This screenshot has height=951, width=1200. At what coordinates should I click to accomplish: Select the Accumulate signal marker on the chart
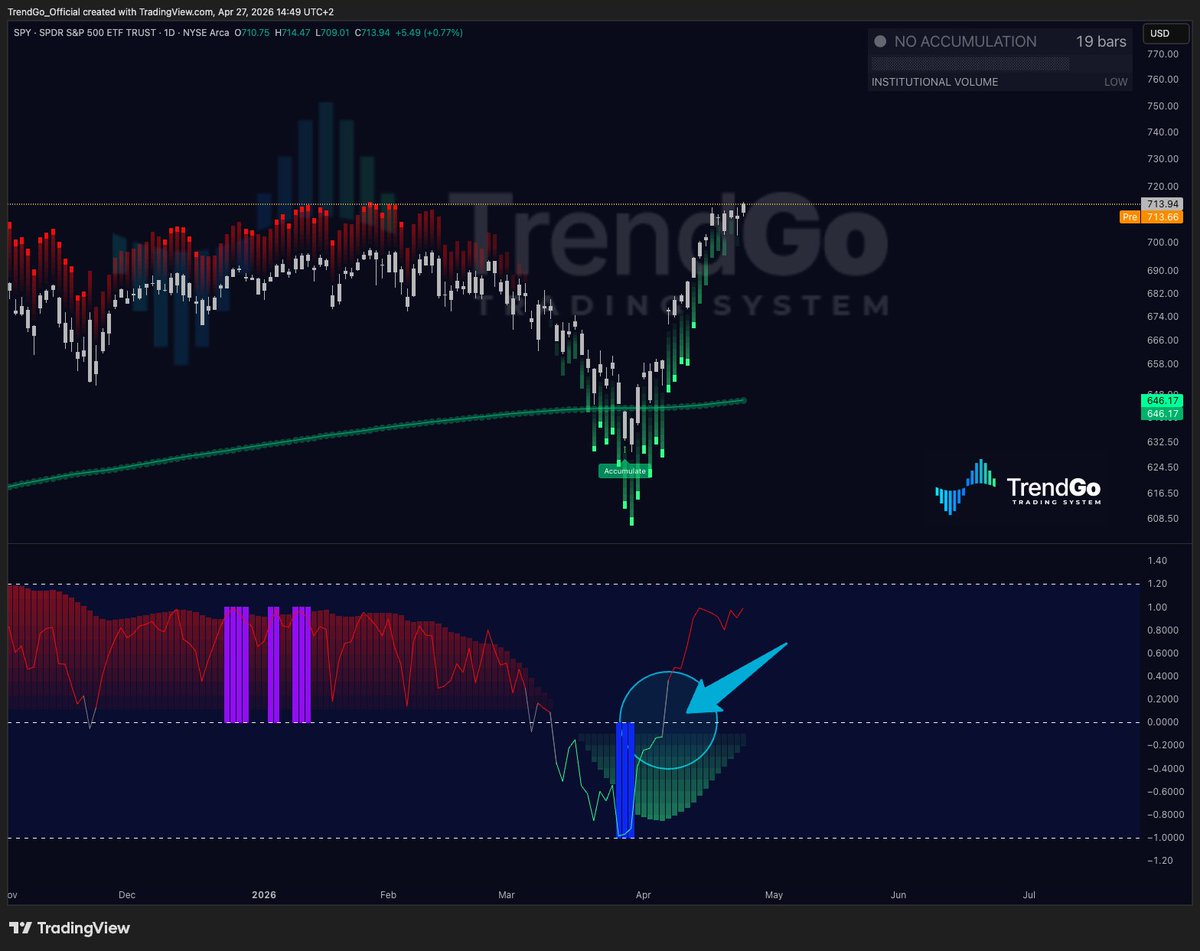point(625,470)
